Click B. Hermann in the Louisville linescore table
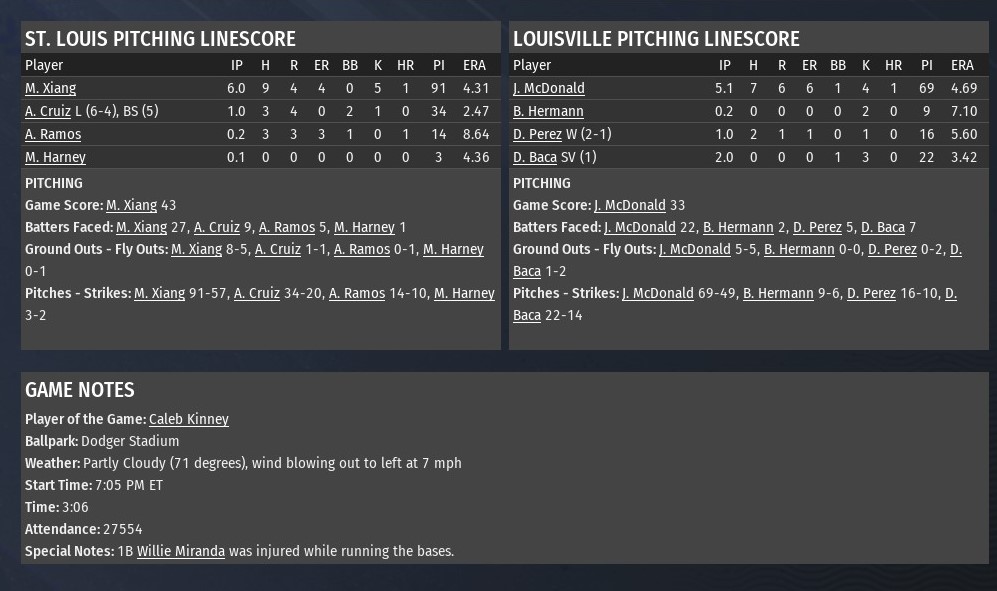 548,111
